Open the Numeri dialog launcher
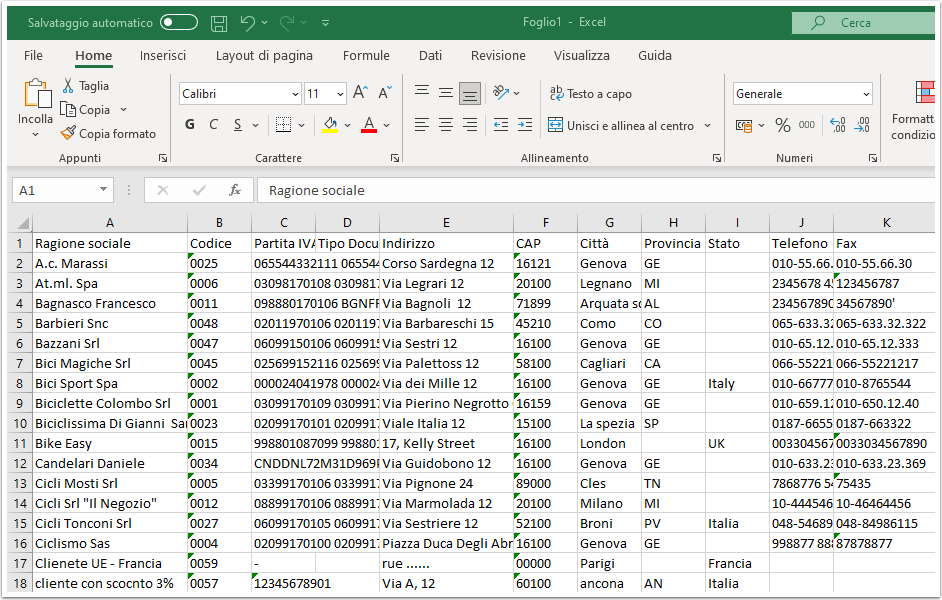Viewport: 942px width, 600px height. (873, 158)
